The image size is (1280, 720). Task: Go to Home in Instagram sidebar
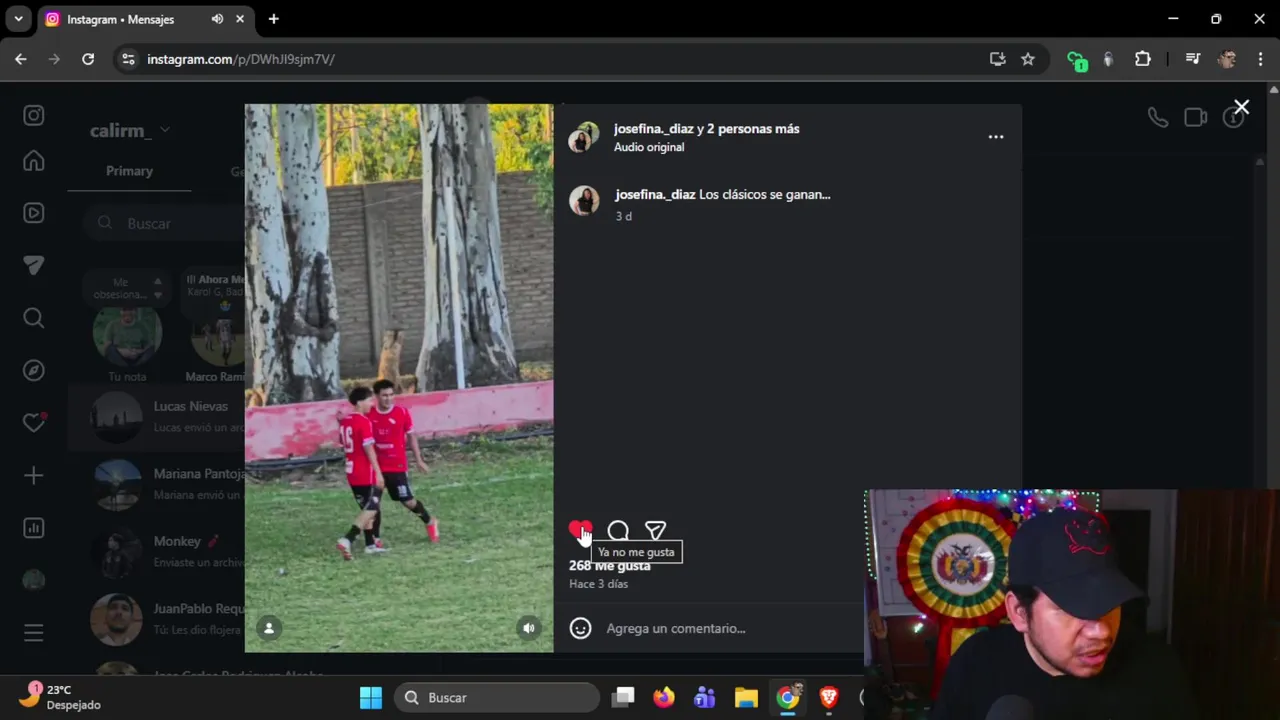pyautogui.click(x=34, y=161)
